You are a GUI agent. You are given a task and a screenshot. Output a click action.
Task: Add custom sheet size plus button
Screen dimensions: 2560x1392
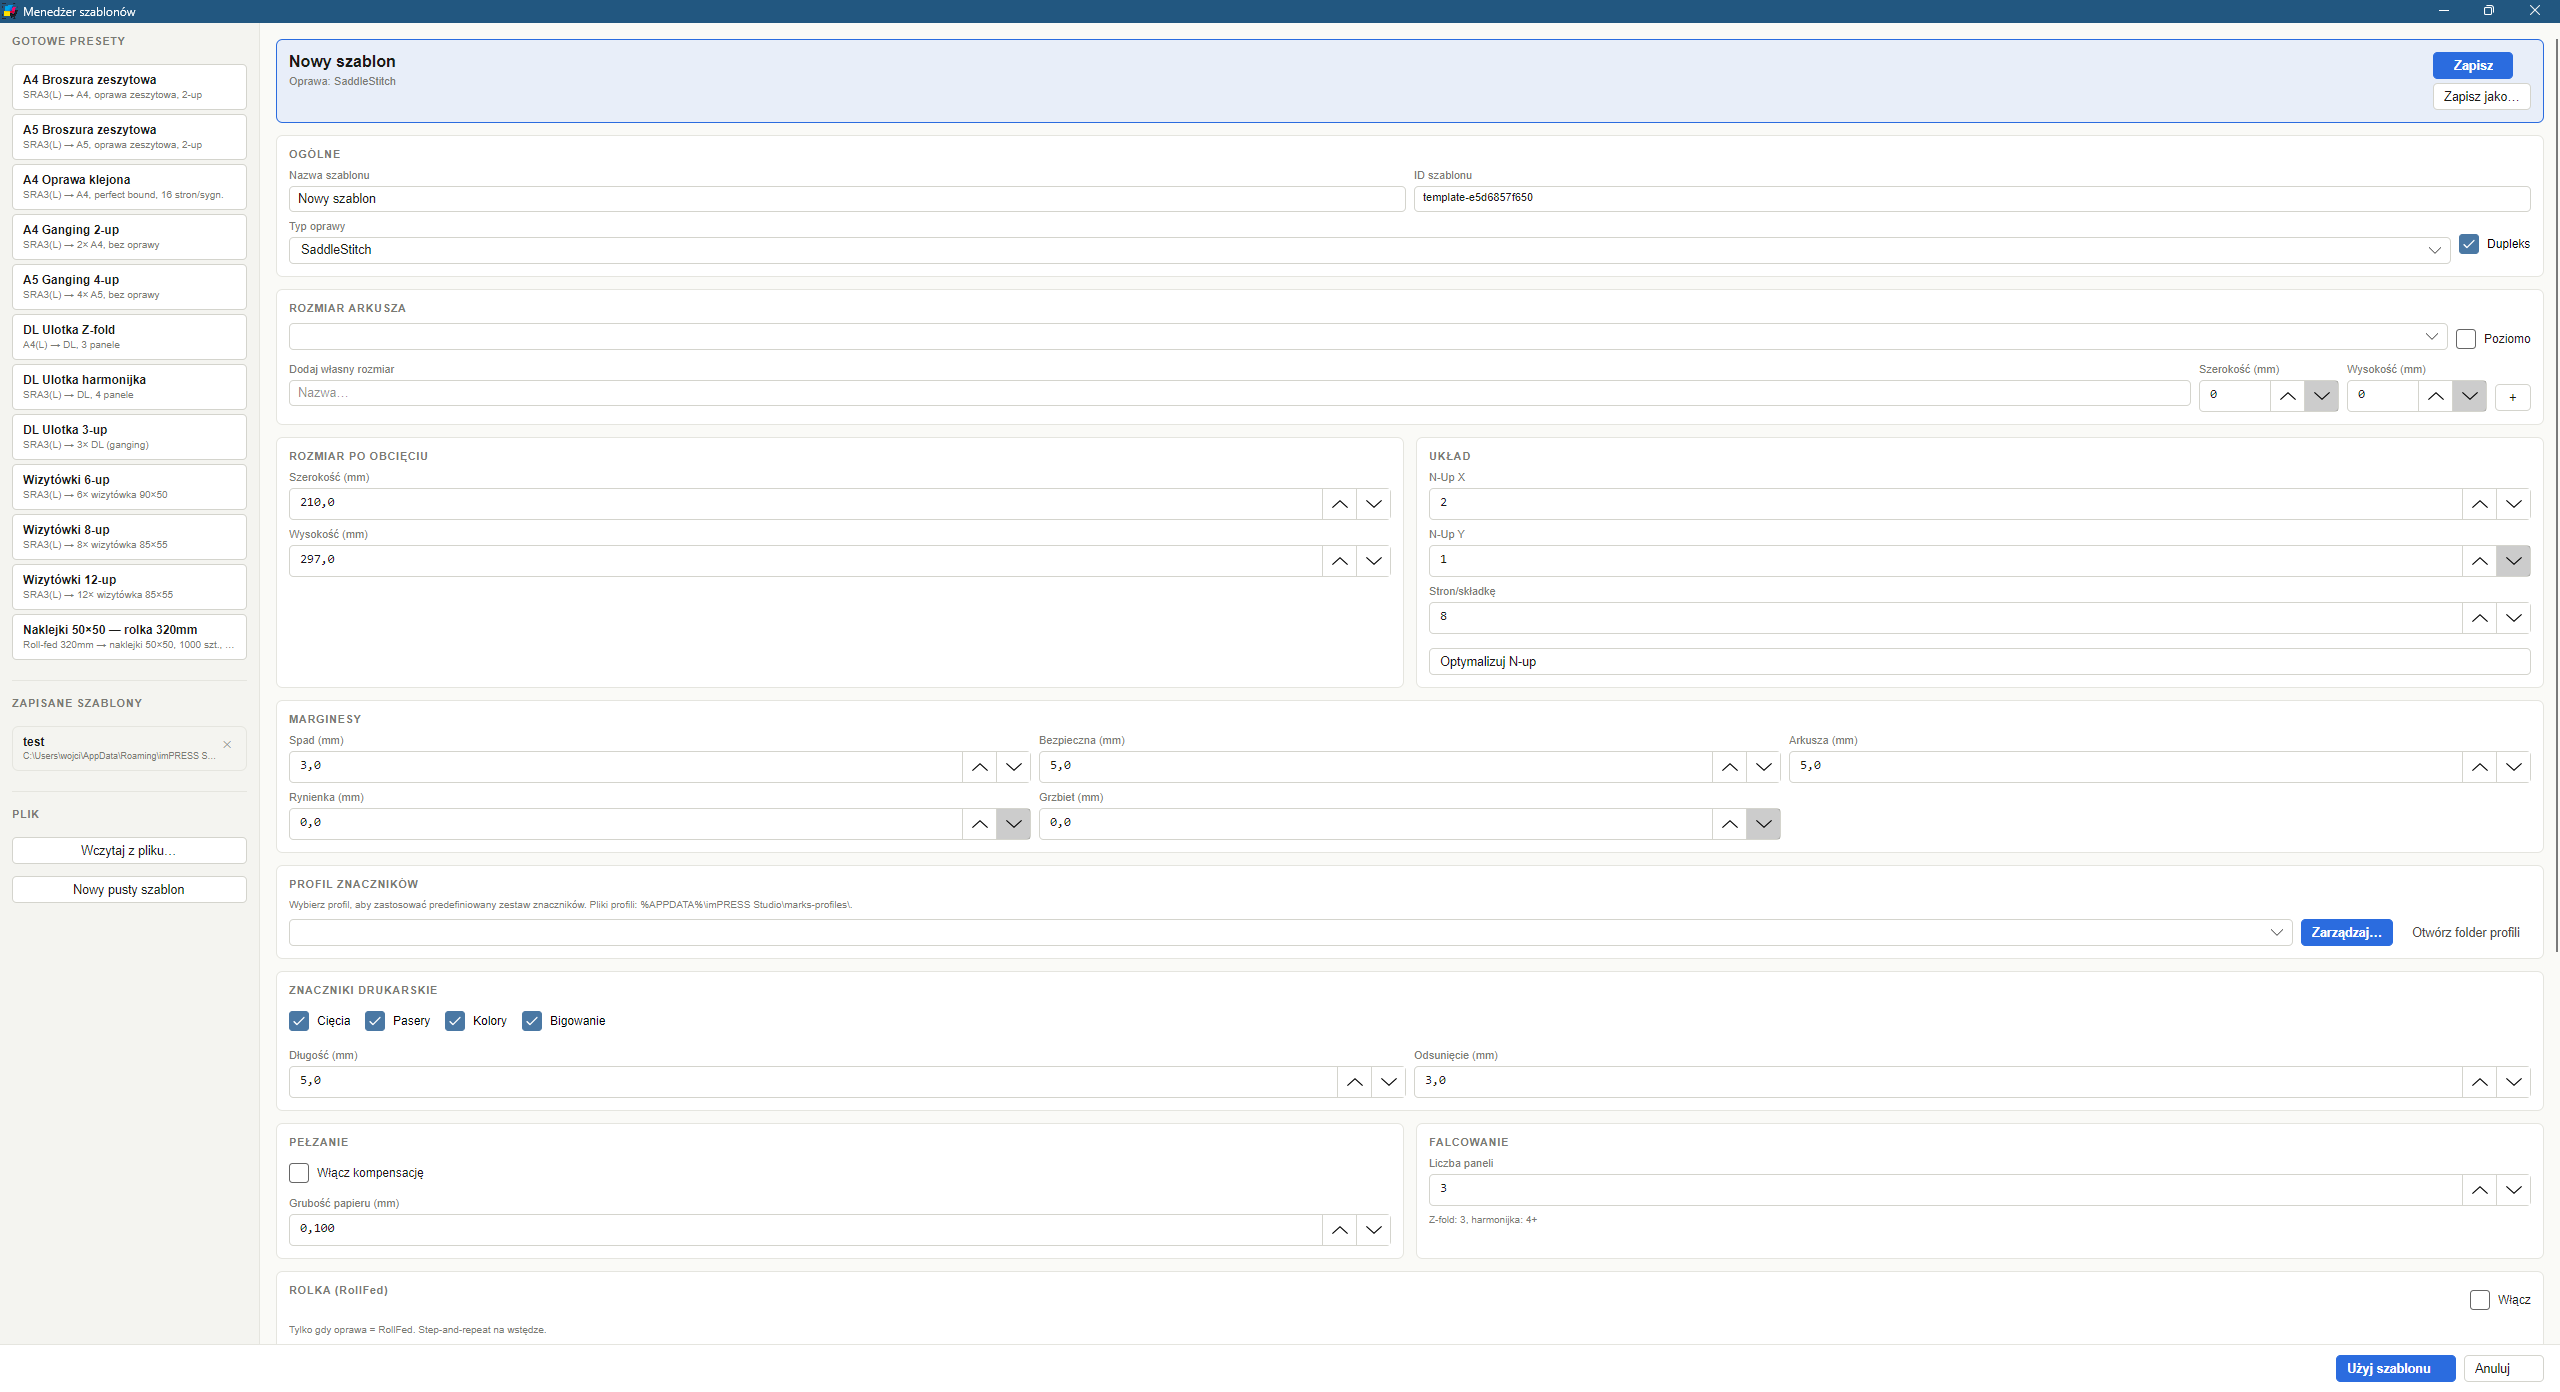2513,397
